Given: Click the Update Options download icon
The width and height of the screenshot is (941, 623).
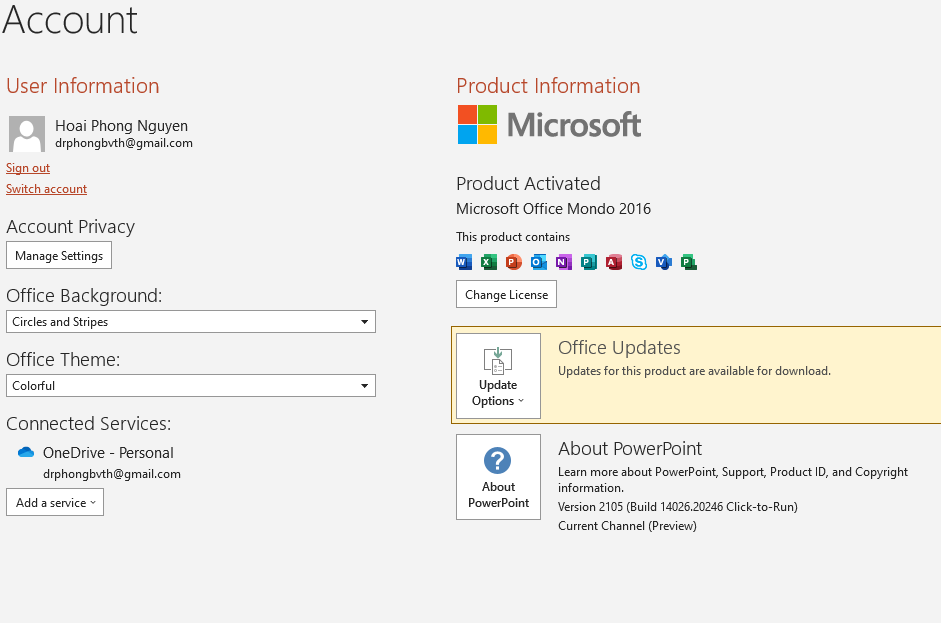Looking at the screenshot, I should coord(498,361).
